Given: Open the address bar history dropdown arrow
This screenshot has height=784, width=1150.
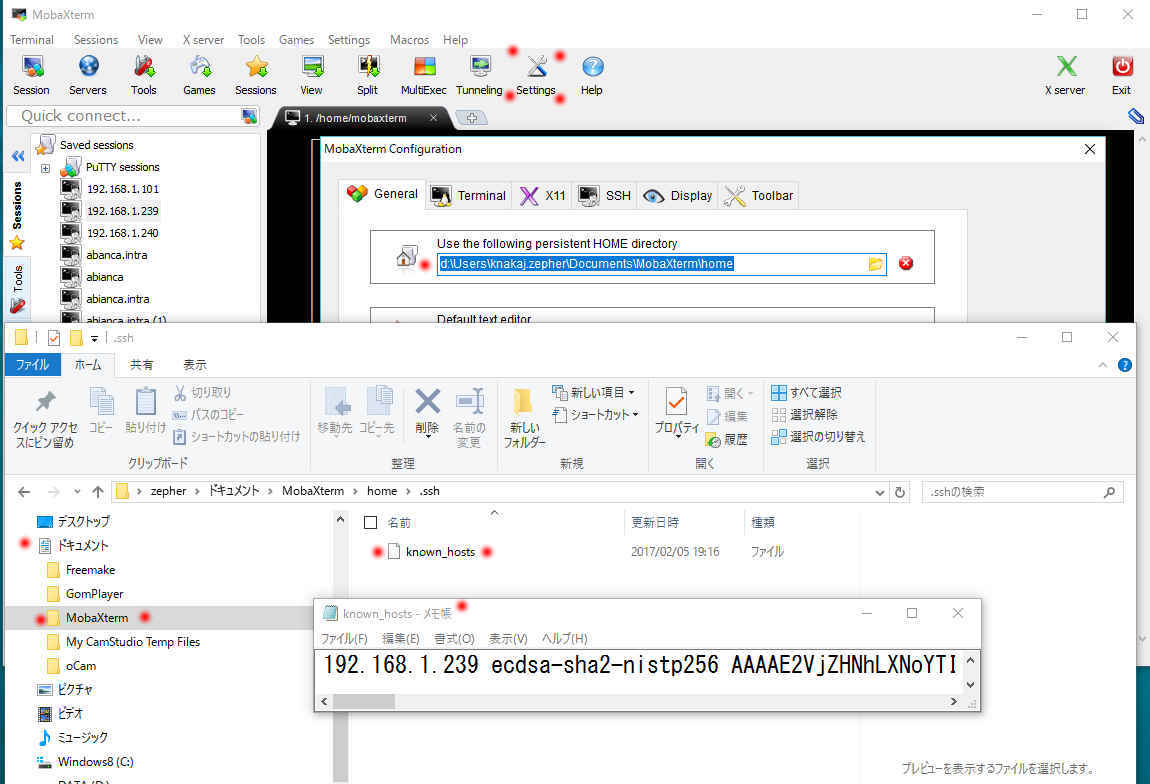Looking at the screenshot, I should tap(879, 492).
